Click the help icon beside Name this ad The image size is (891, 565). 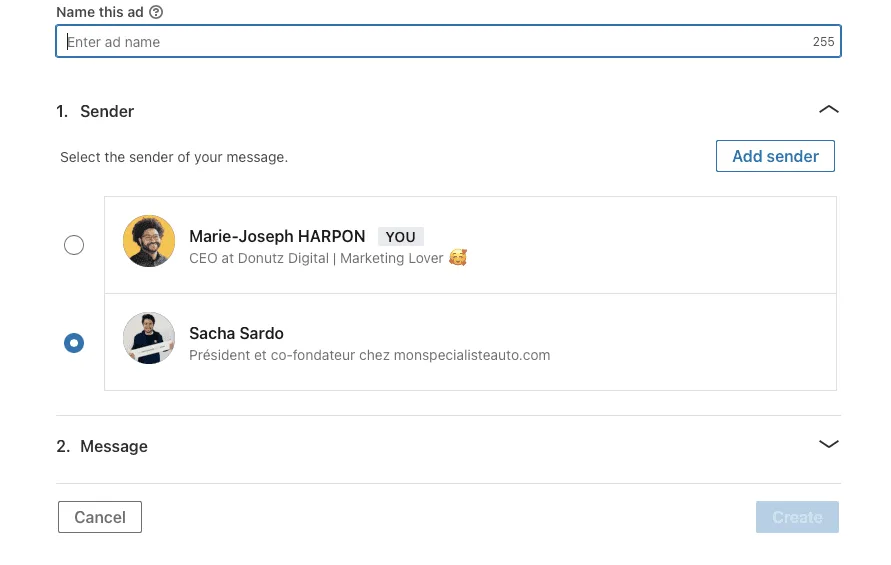pyautogui.click(x=156, y=12)
